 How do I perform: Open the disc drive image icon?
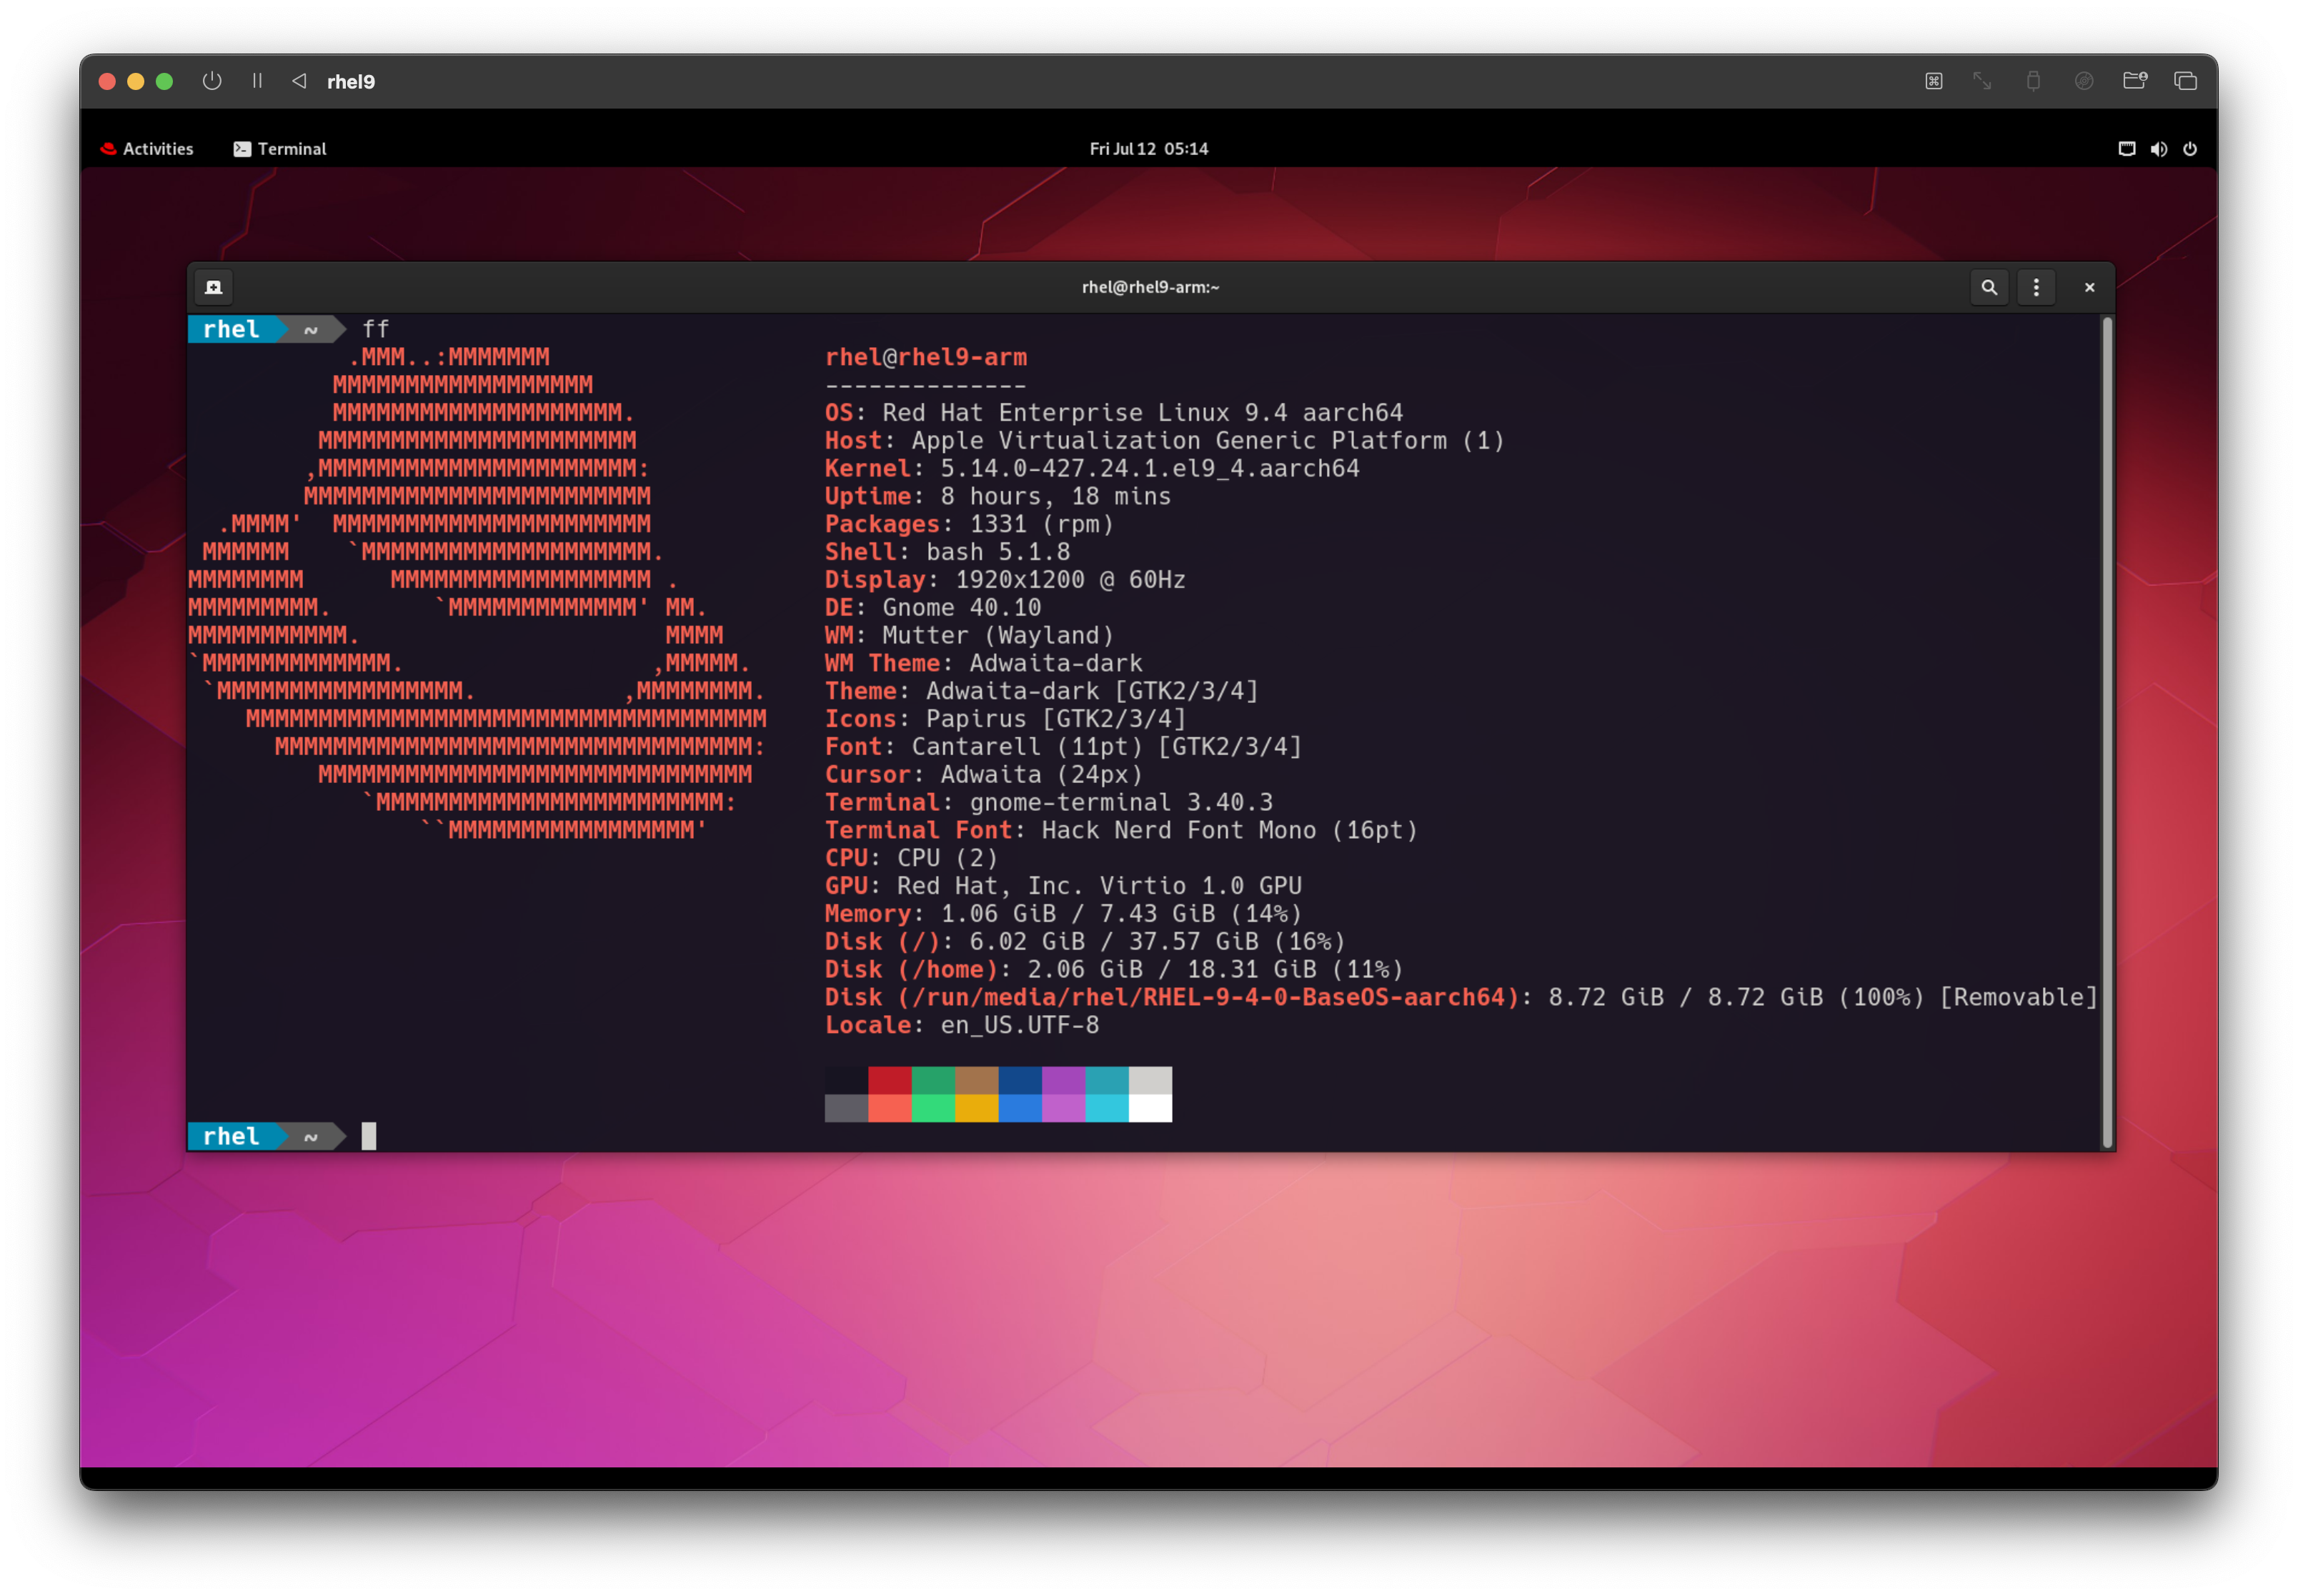[x=2084, y=81]
